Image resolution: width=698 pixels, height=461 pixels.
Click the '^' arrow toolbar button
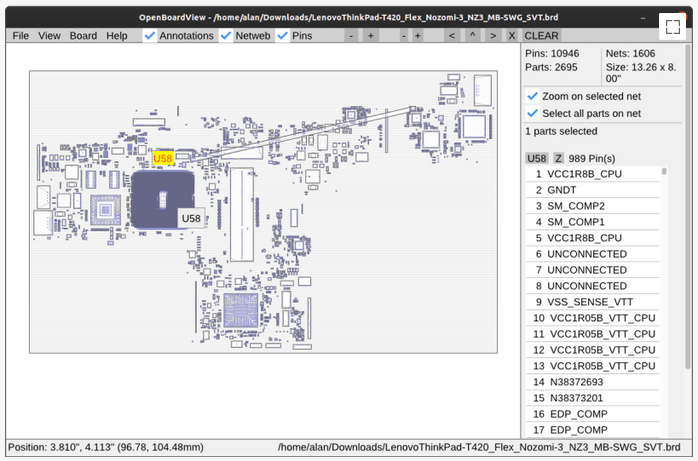coord(473,36)
